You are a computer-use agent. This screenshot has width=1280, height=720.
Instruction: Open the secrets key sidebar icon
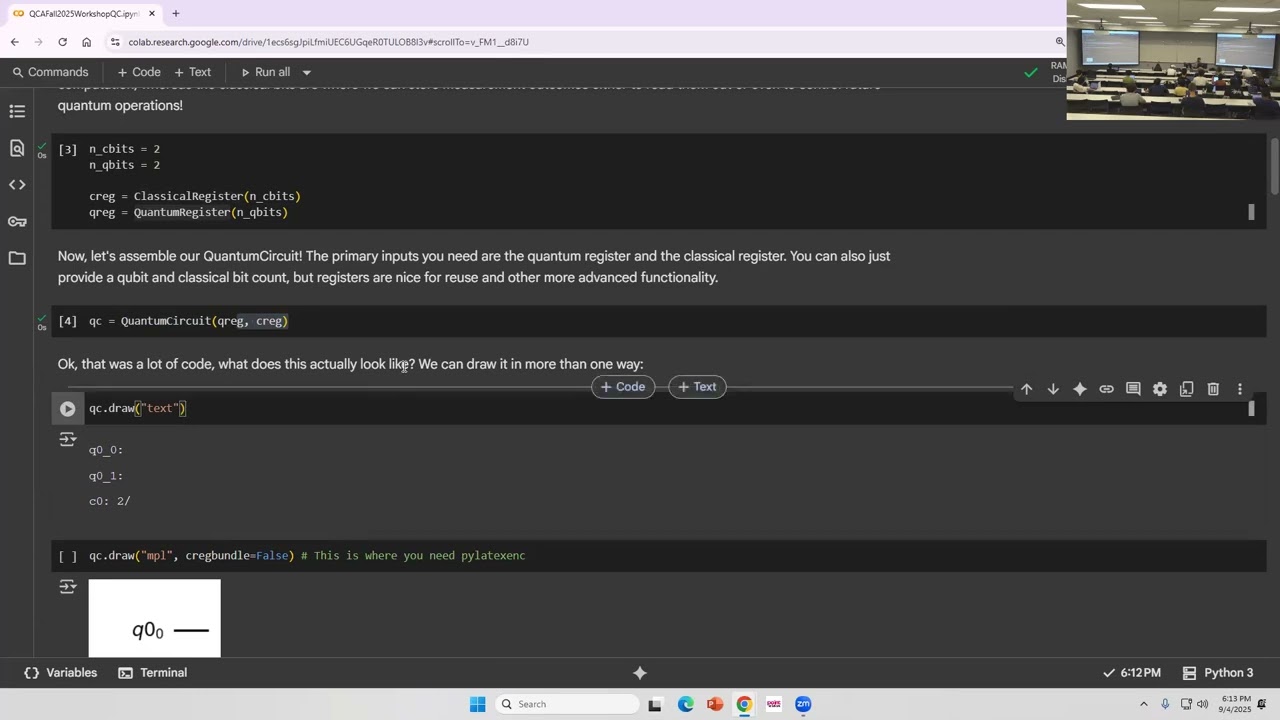tap(17, 221)
